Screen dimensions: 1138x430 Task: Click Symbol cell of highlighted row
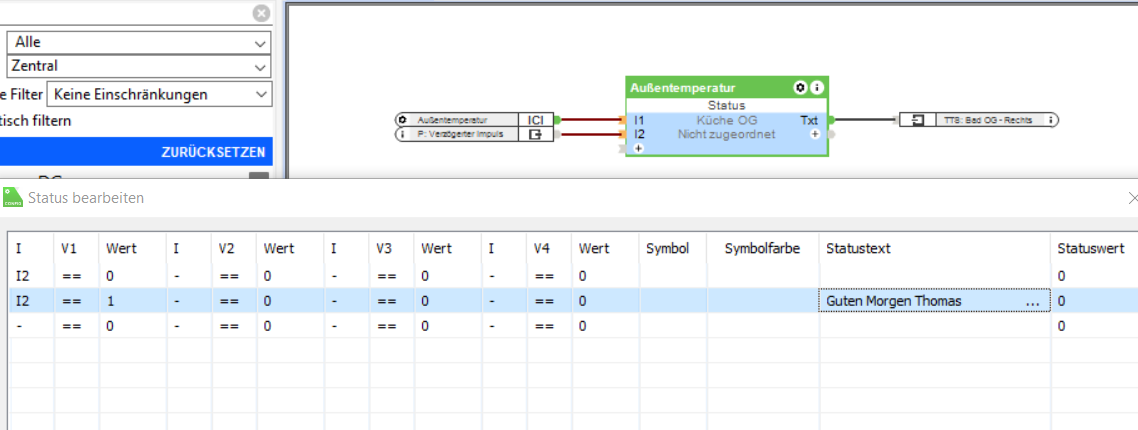tap(674, 301)
